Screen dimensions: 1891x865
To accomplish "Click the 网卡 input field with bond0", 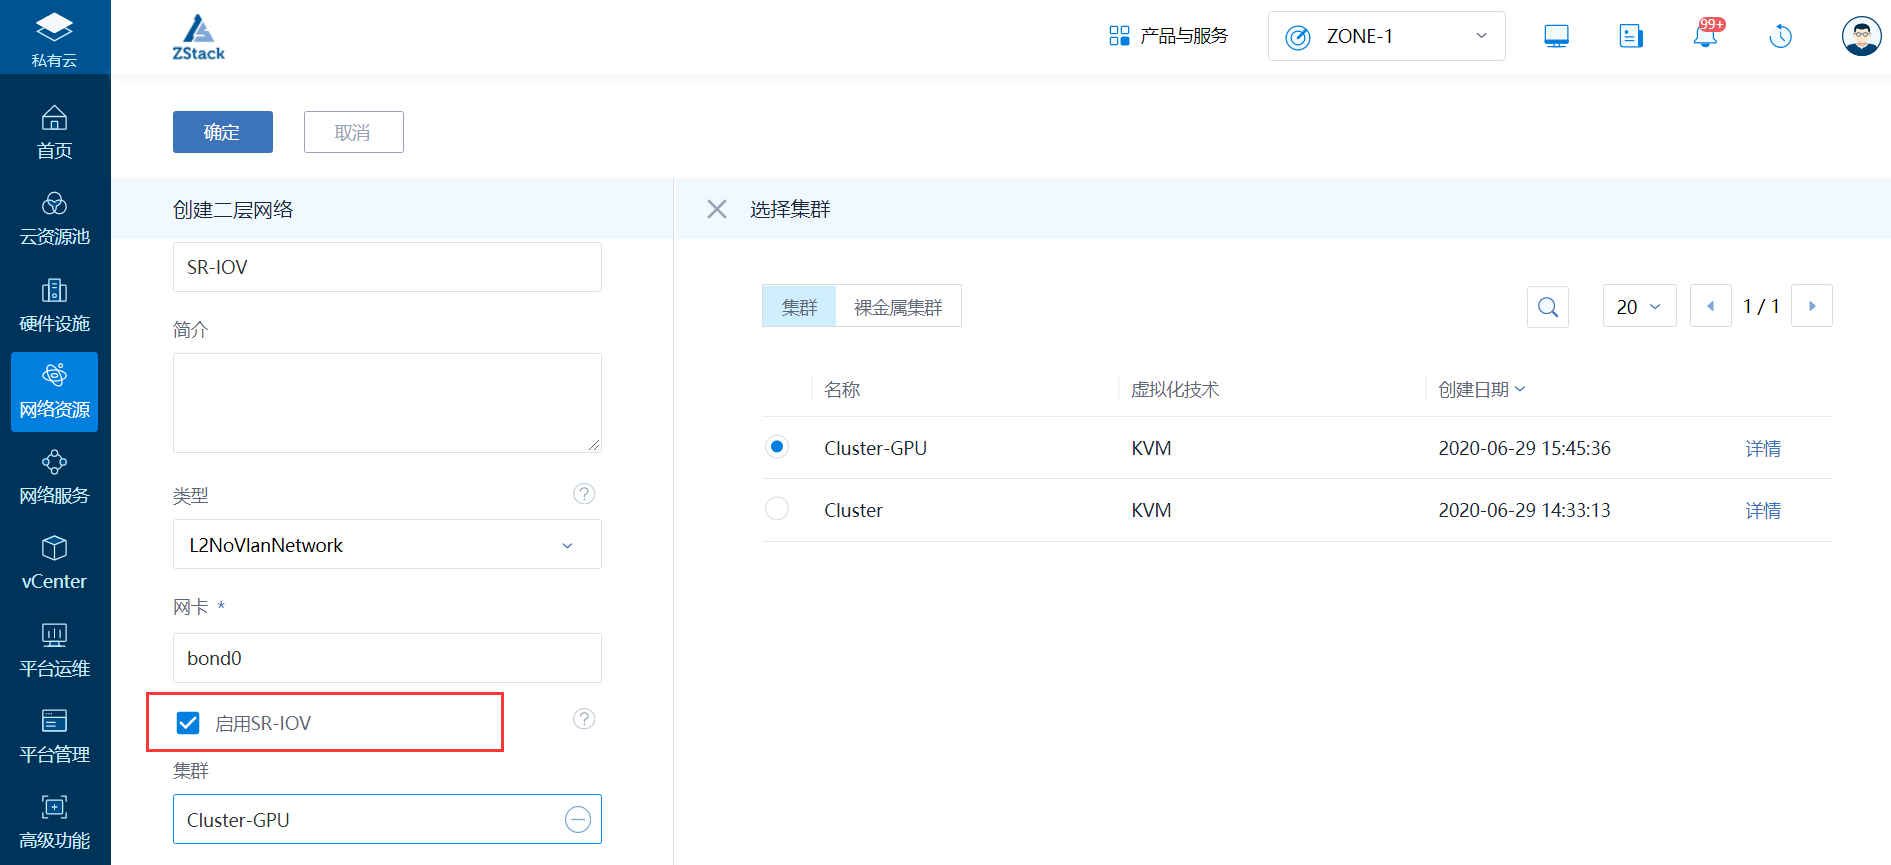I will pyautogui.click(x=386, y=658).
